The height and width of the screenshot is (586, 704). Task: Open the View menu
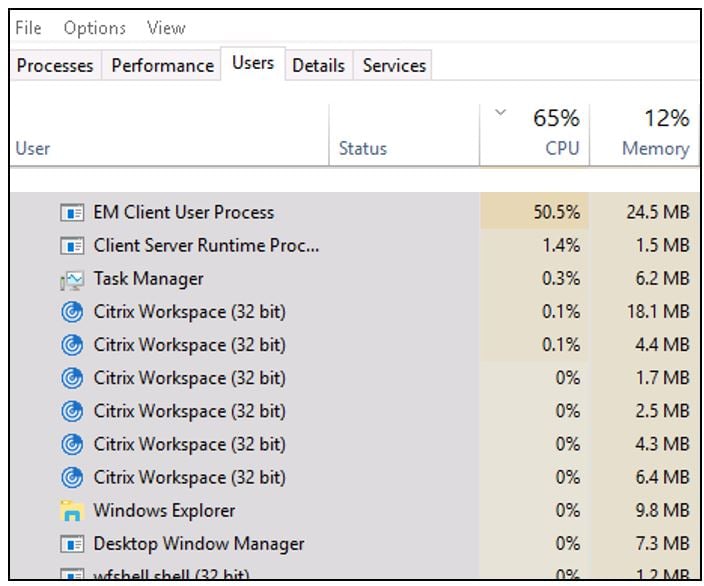166,28
